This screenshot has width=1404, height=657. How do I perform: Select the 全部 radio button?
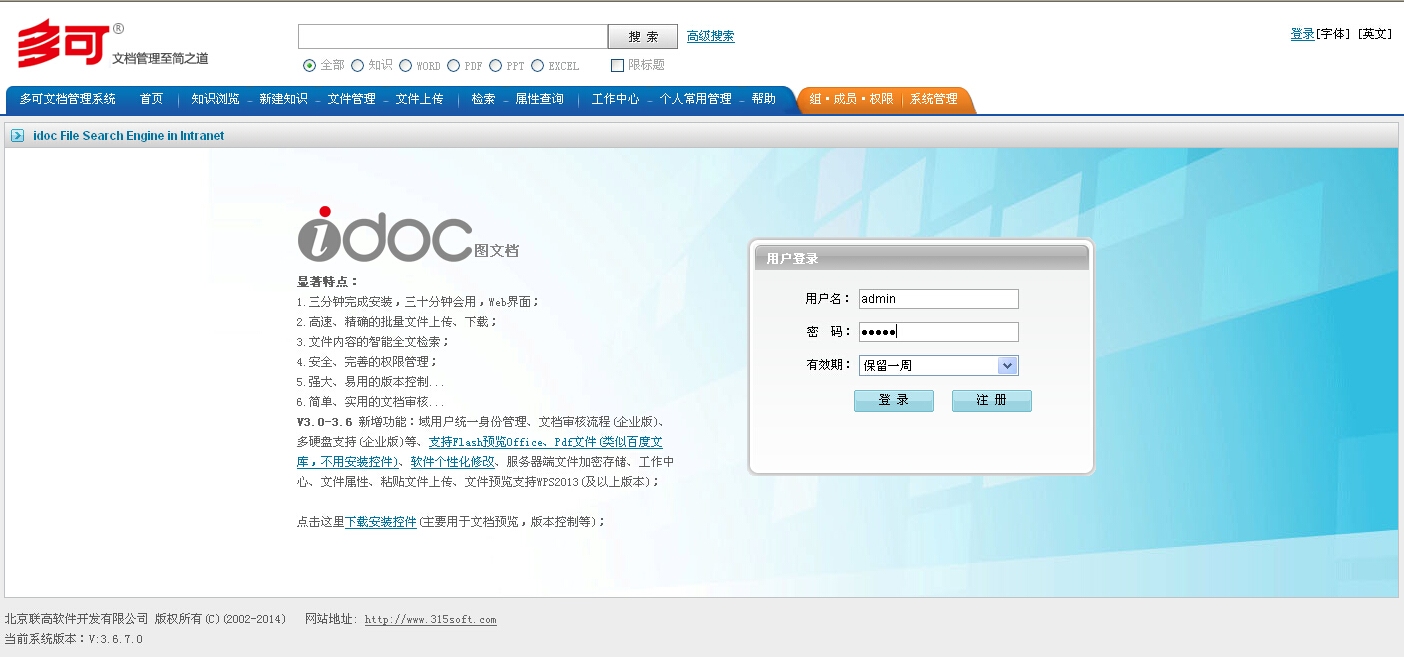click(x=309, y=66)
